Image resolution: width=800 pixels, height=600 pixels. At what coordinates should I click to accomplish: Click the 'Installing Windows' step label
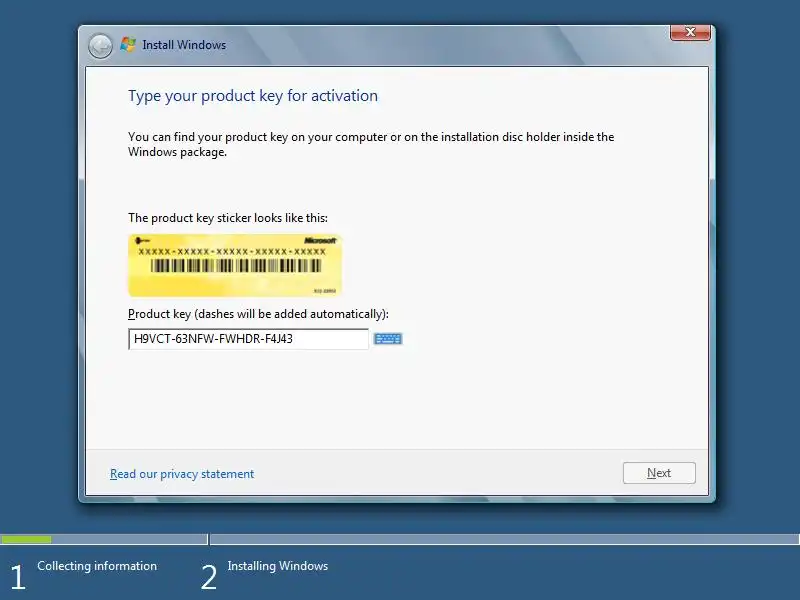[x=278, y=566]
